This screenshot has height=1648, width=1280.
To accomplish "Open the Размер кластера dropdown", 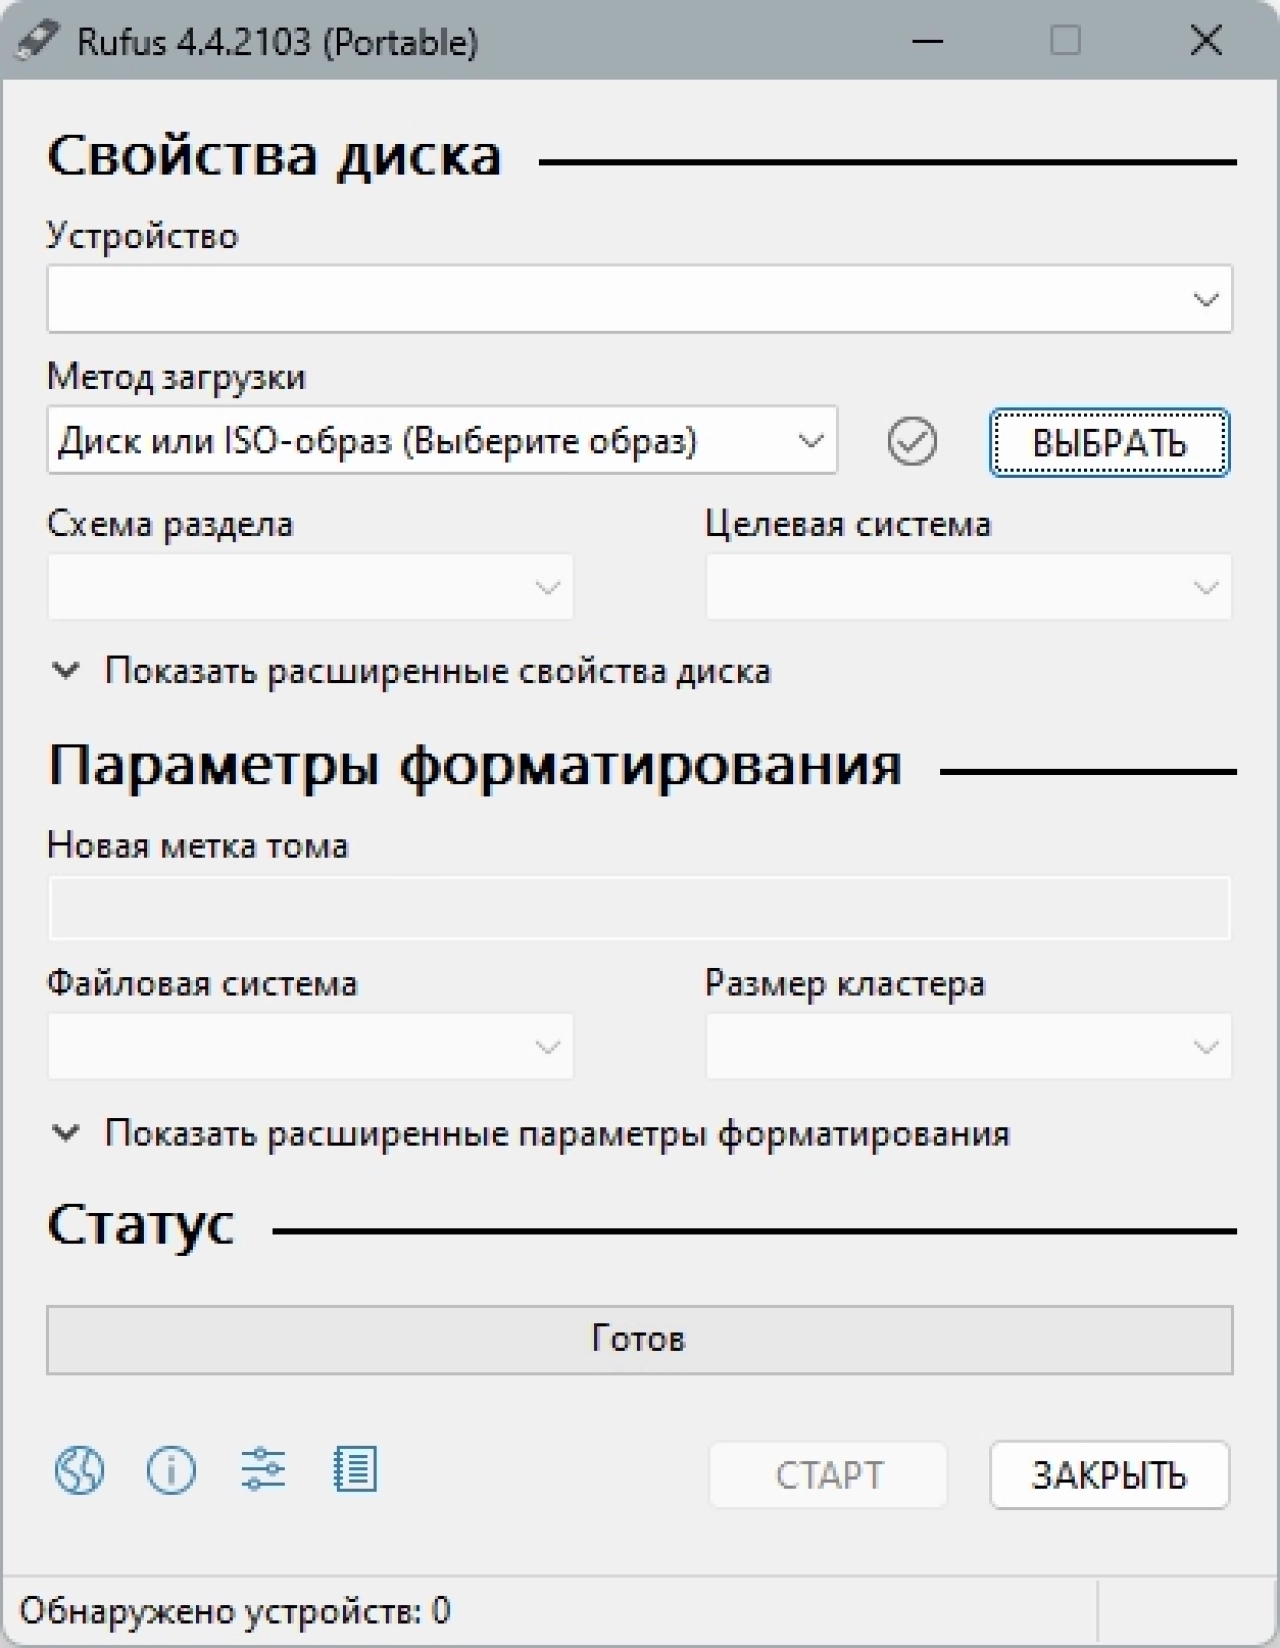I will coord(968,1046).
